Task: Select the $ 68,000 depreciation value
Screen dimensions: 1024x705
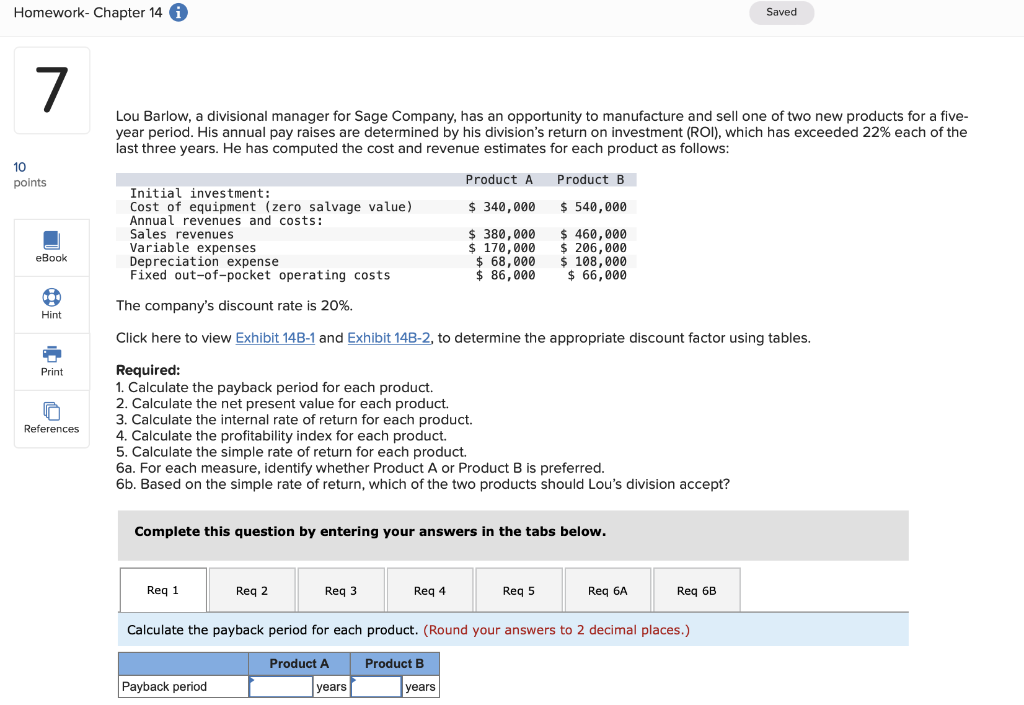Action: (505, 262)
